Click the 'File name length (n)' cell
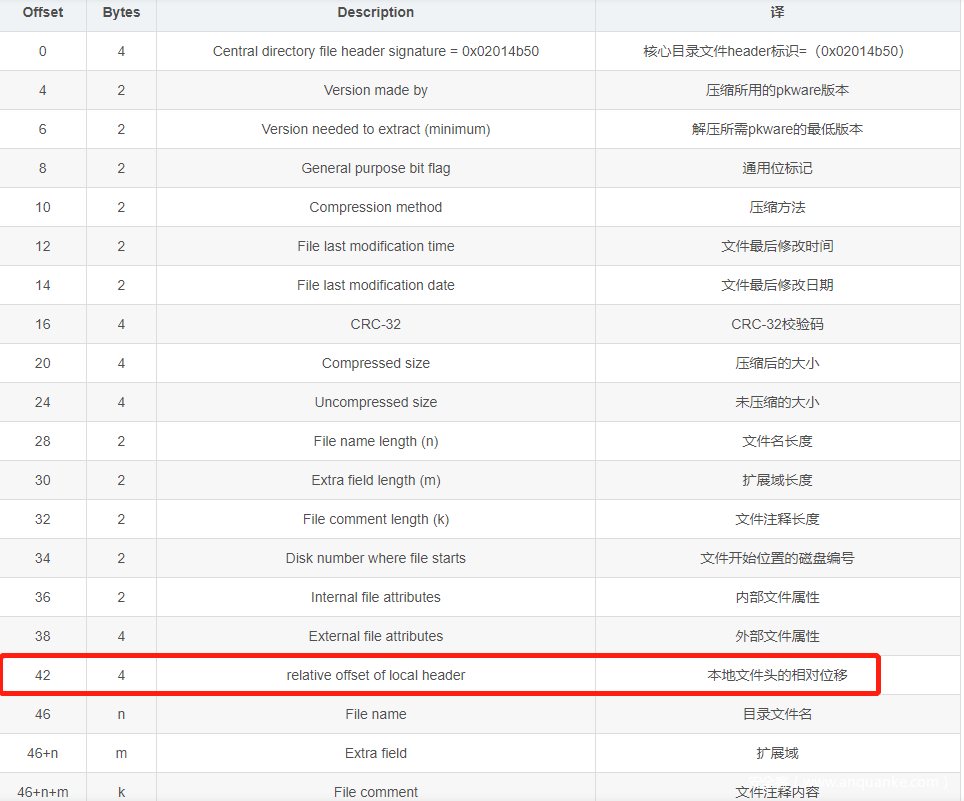964x801 pixels. tap(375, 441)
